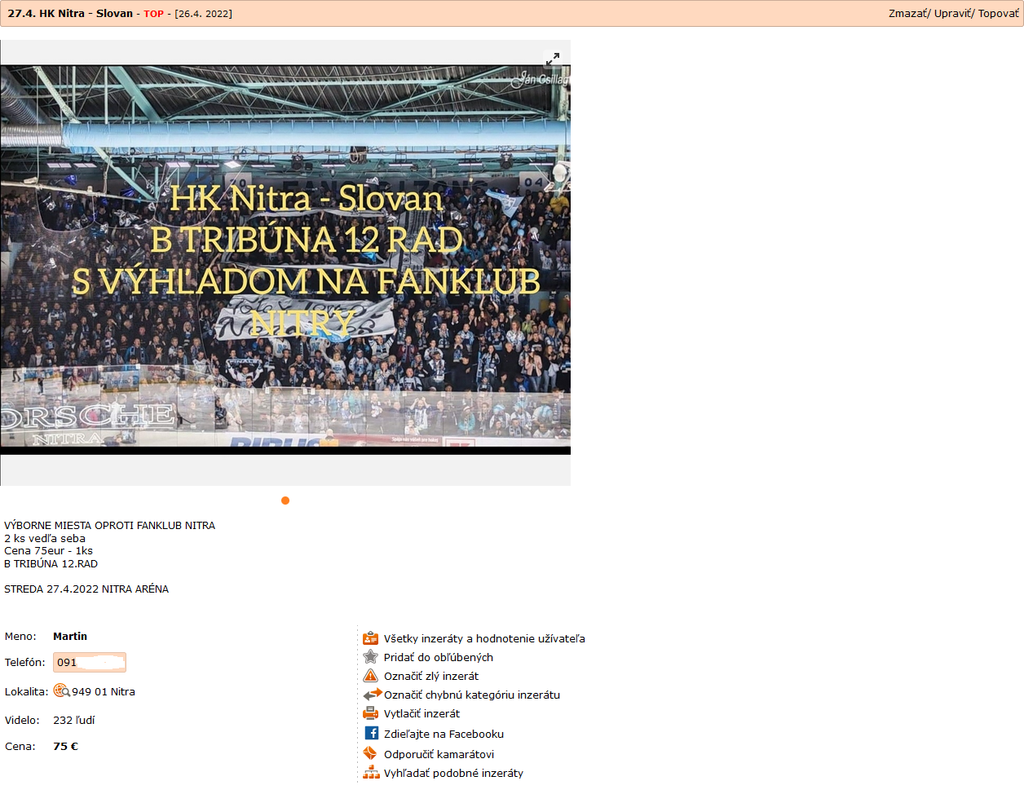Open the Vyhľadať podobné inzeráty link
The image size is (1024, 785).
tap(453, 773)
